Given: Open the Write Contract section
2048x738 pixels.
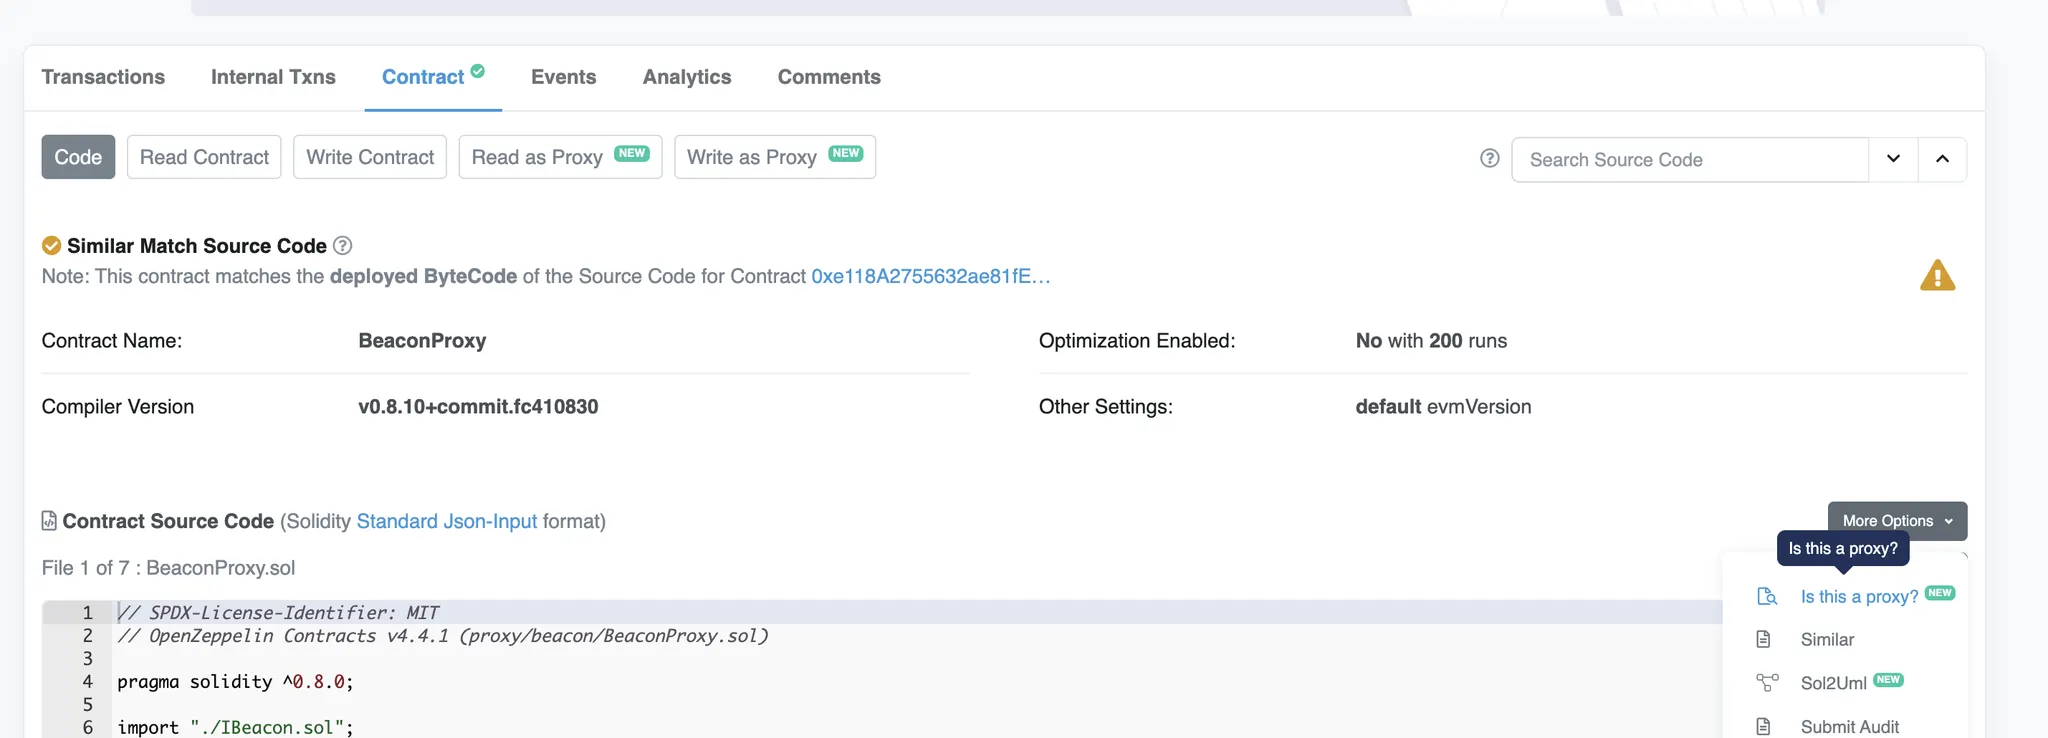Looking at the screenshot, I should click(370, 157).
